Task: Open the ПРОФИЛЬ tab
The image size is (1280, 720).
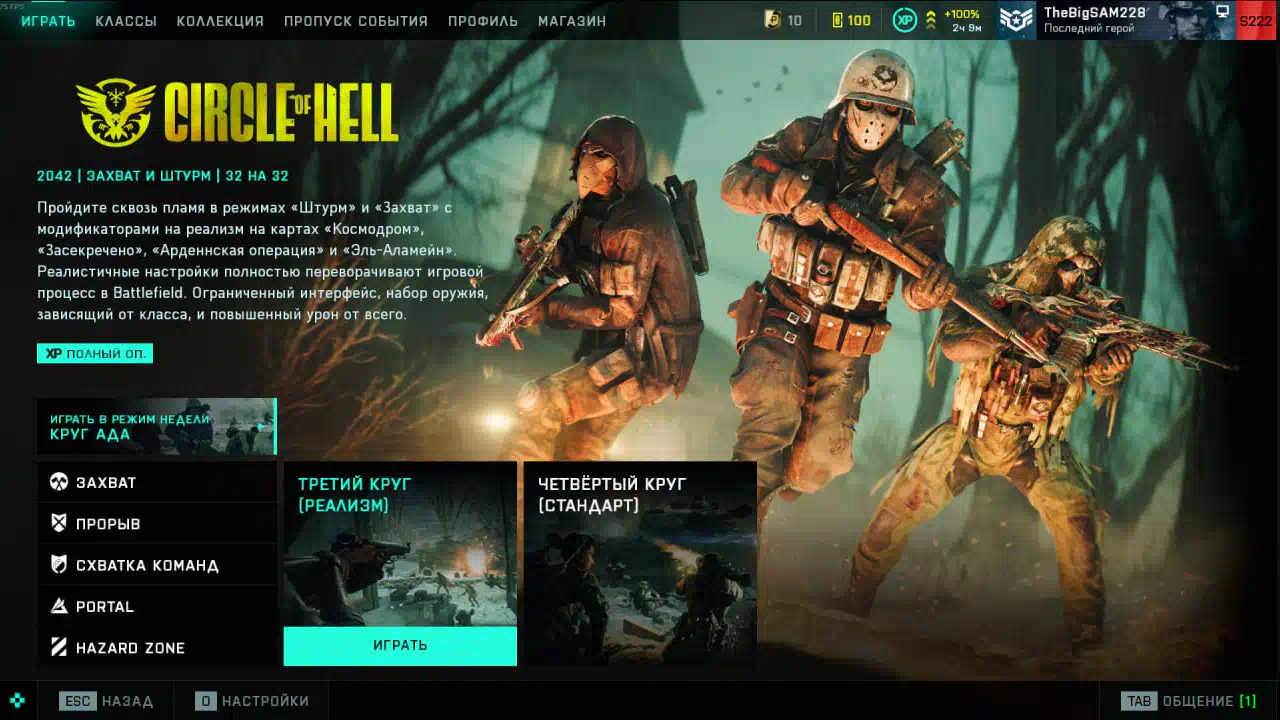Action: tap(483, 21)
